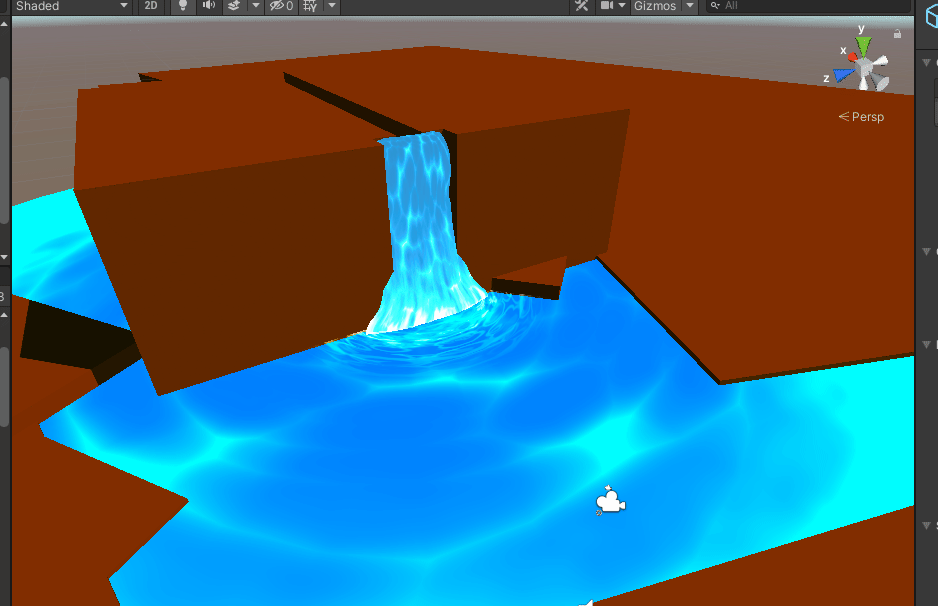
Task: Click the green Y axis gizmo cone
Action: [x=863, y=46]
